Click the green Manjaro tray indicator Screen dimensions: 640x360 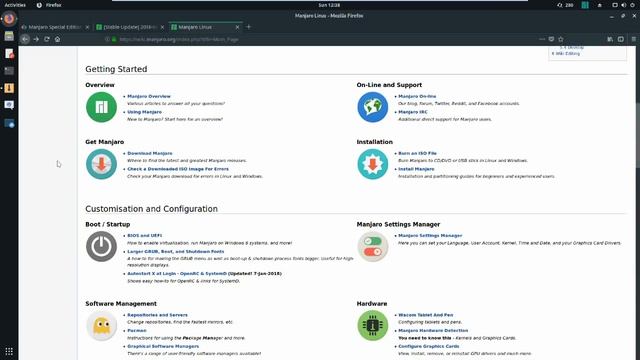(x=585, y=5)
